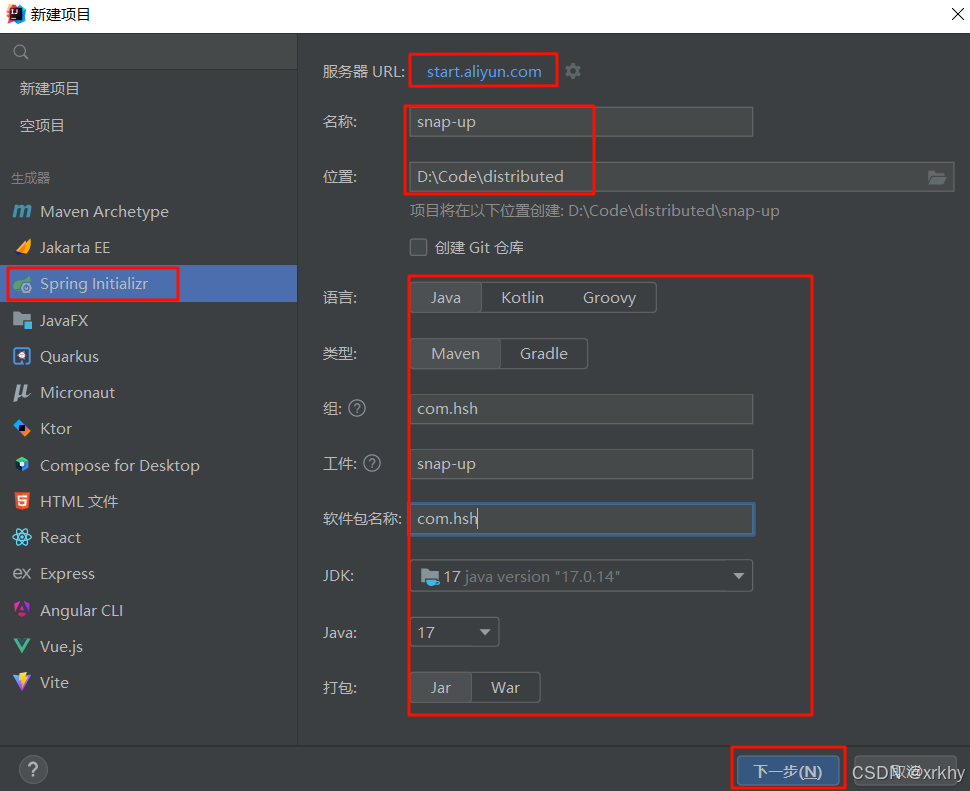Click the Quarkus generator icon
Viewport: 970px width, 791px height.
(x=22, y=357)
